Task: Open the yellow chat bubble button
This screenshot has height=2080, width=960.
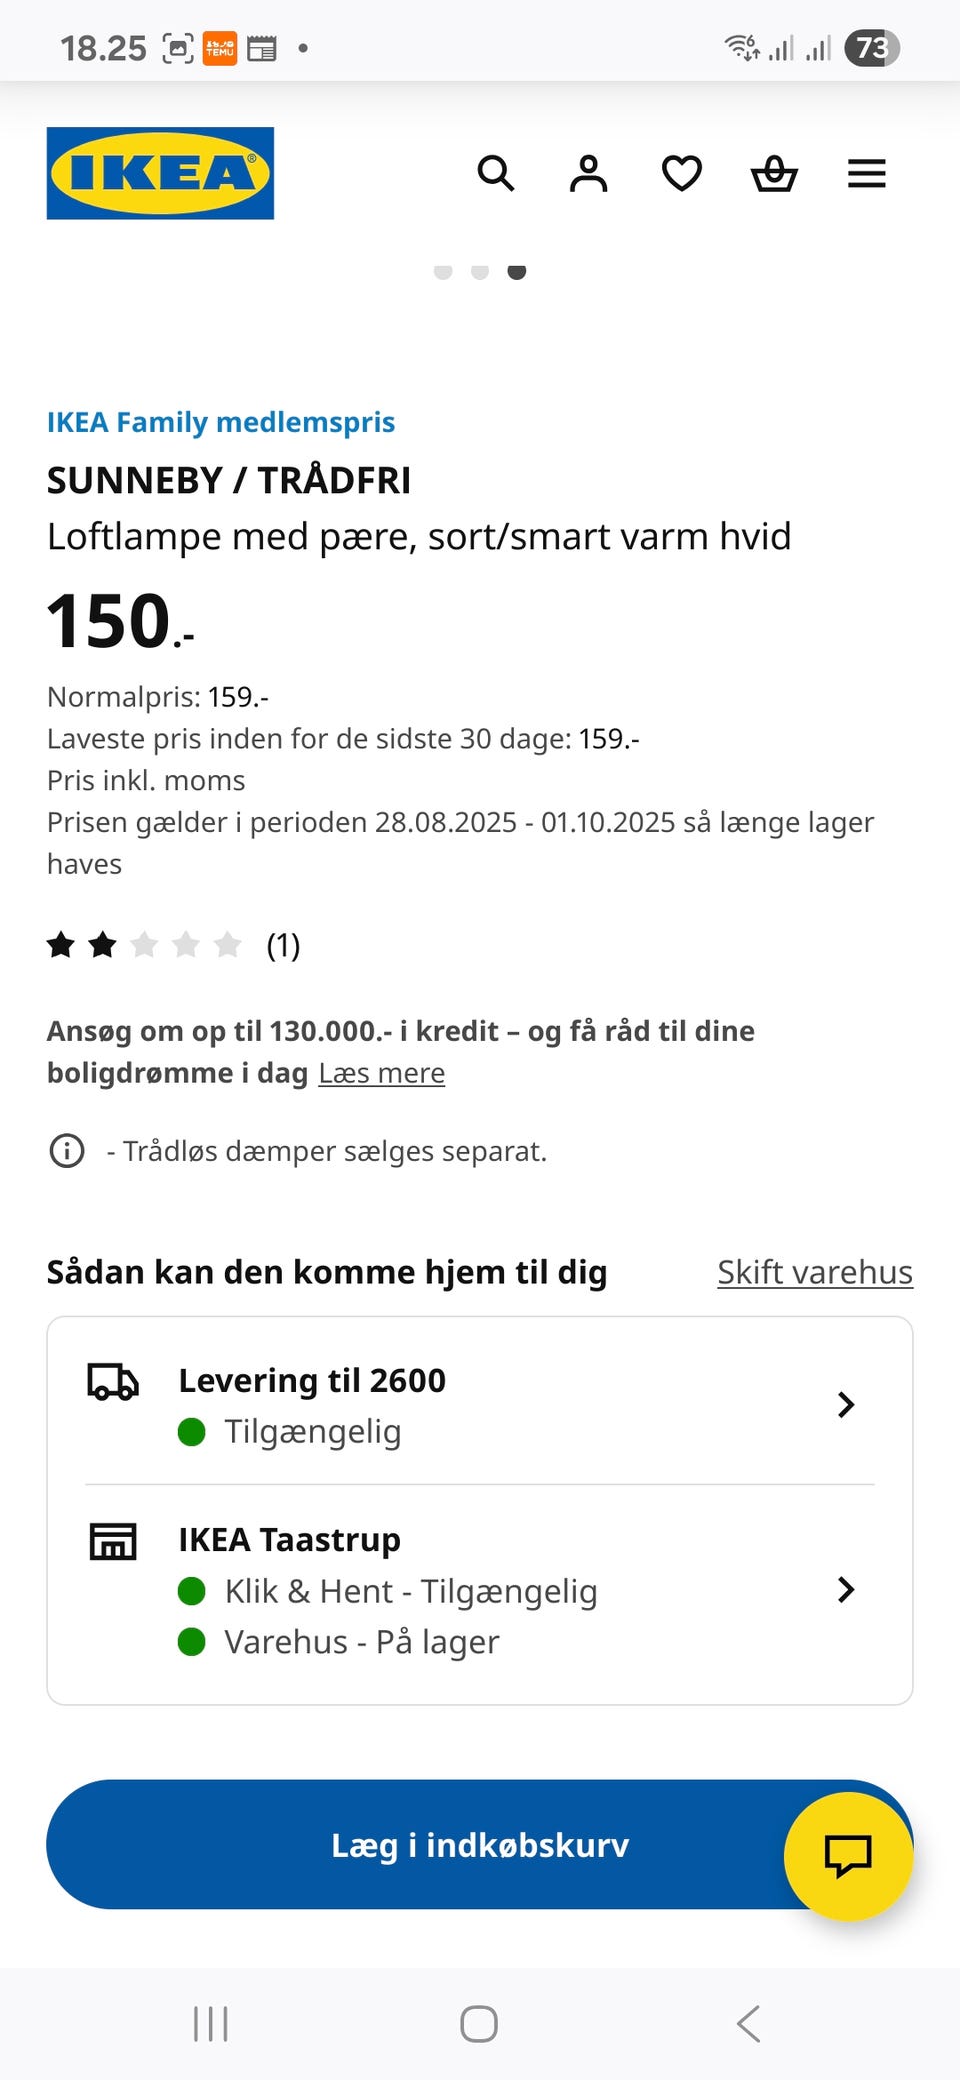Action: pos(848,1856)
